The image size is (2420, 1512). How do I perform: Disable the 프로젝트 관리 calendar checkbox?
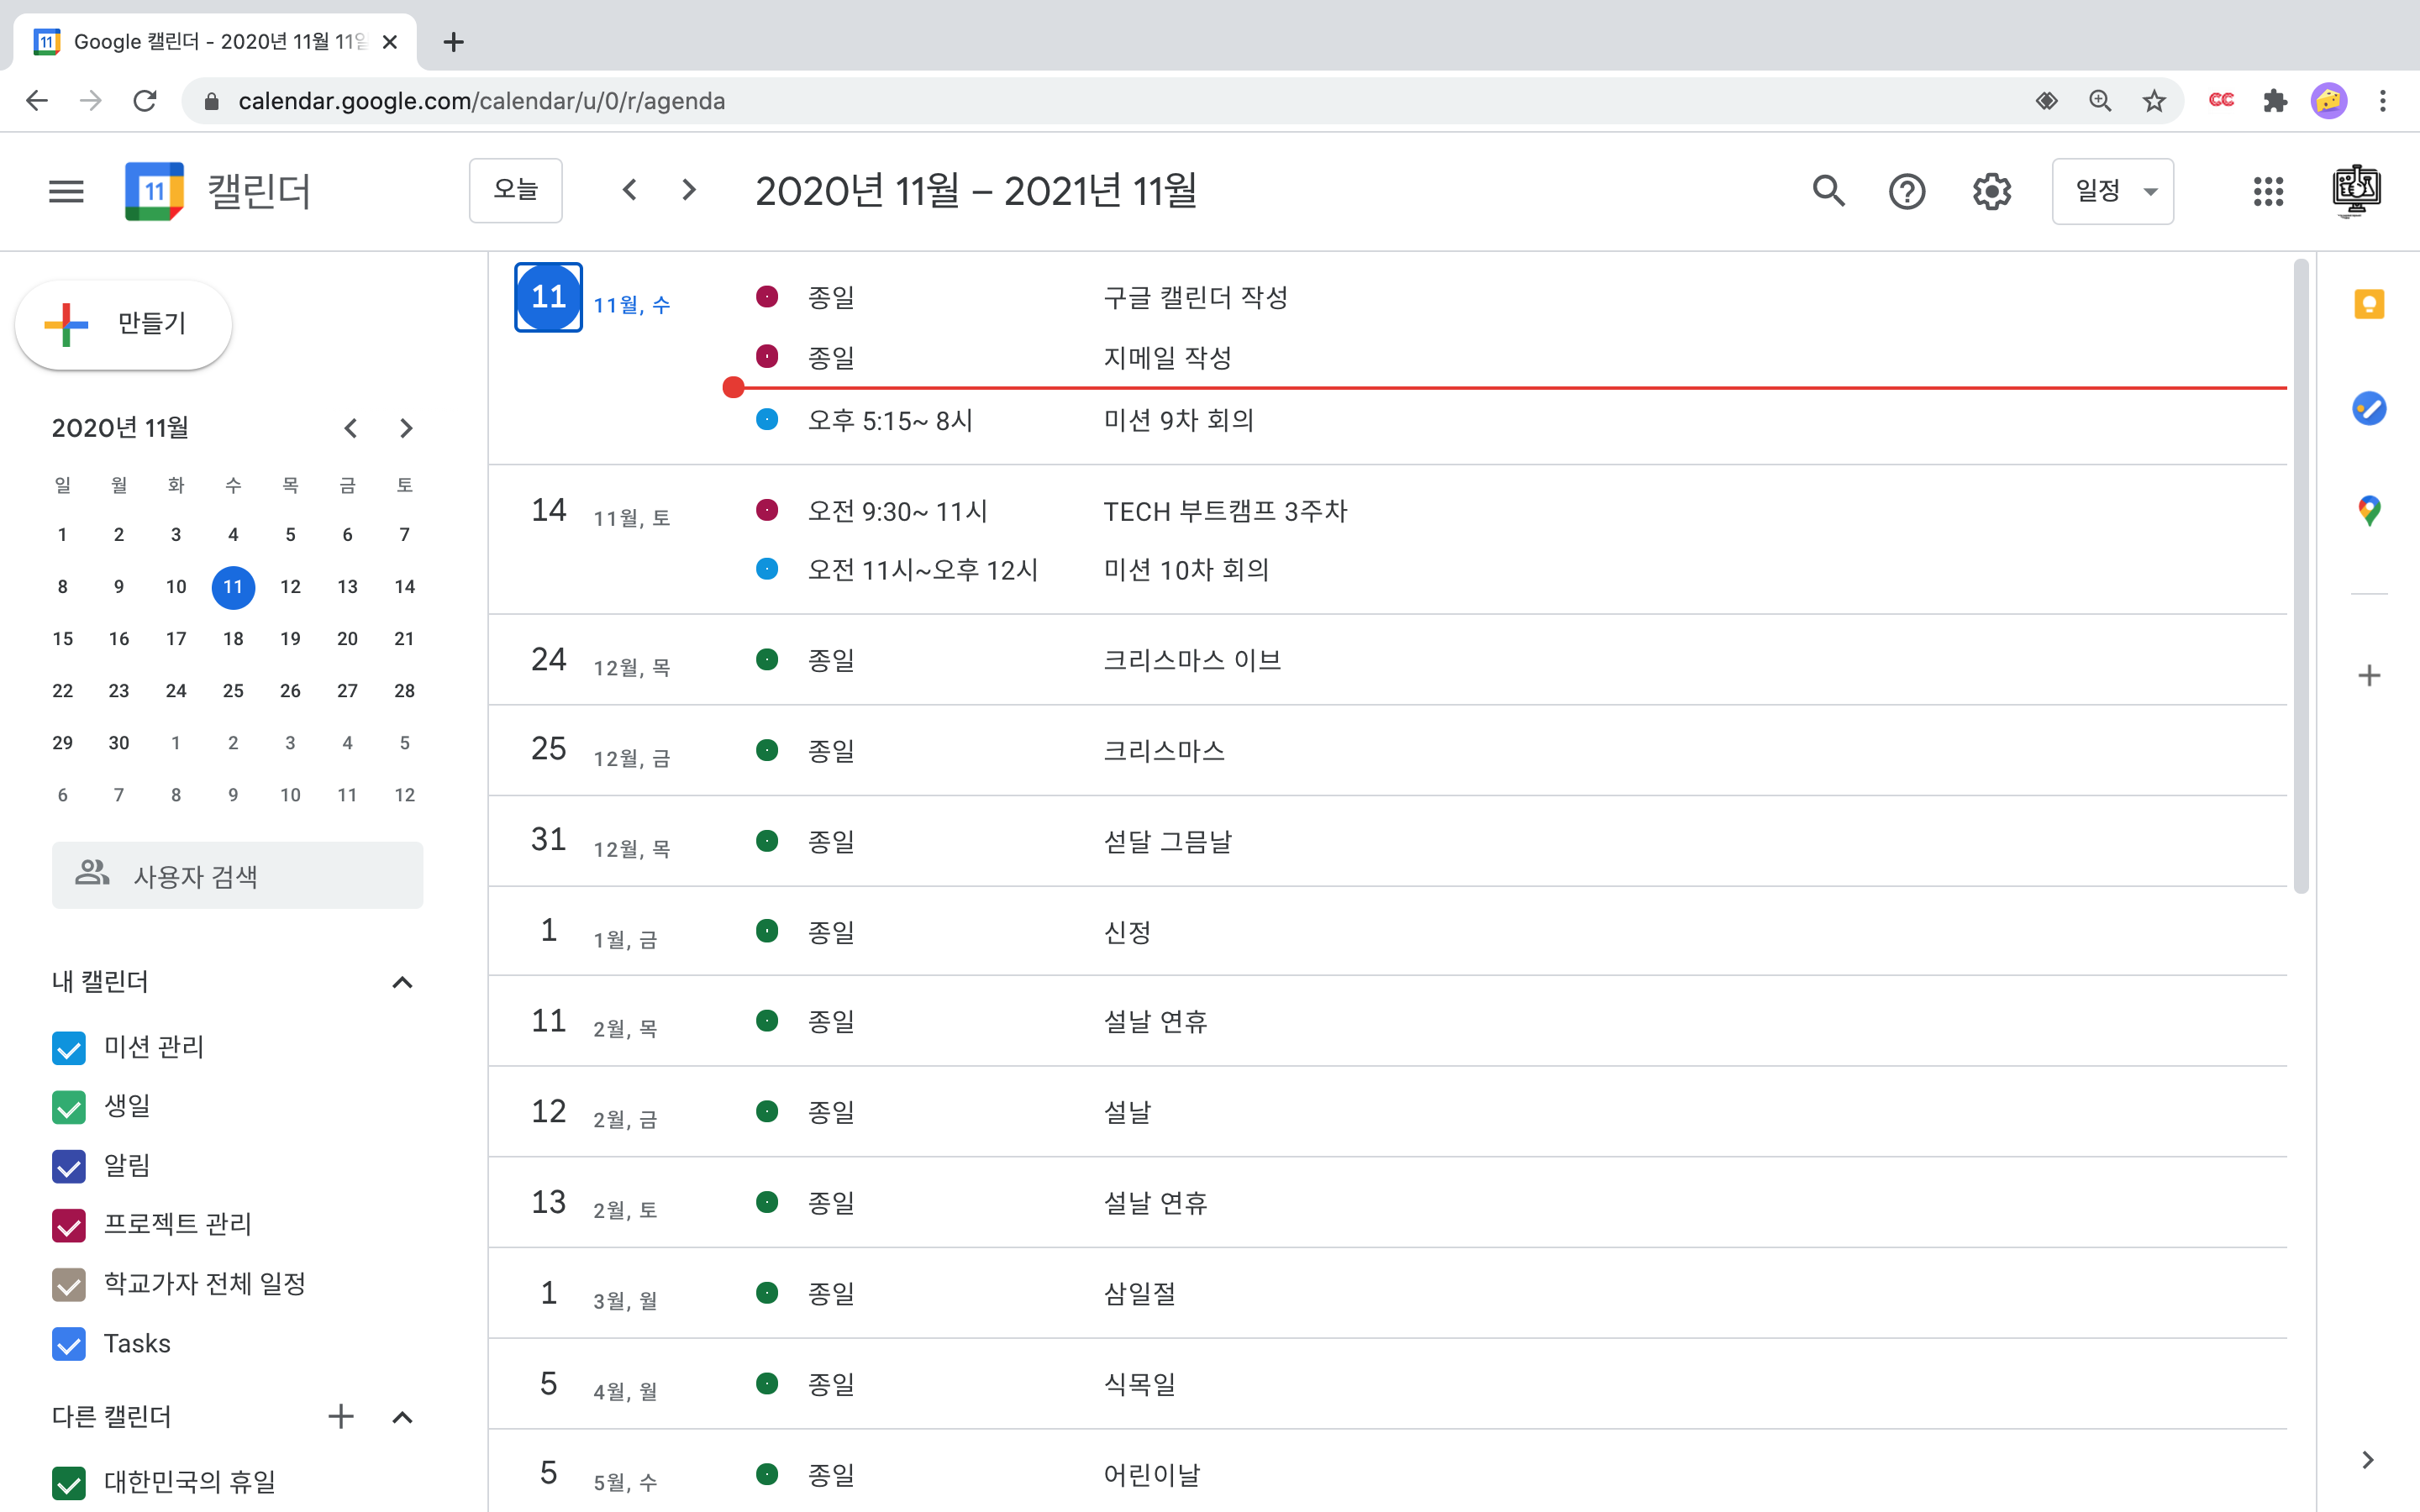(x=69, y=1225)
